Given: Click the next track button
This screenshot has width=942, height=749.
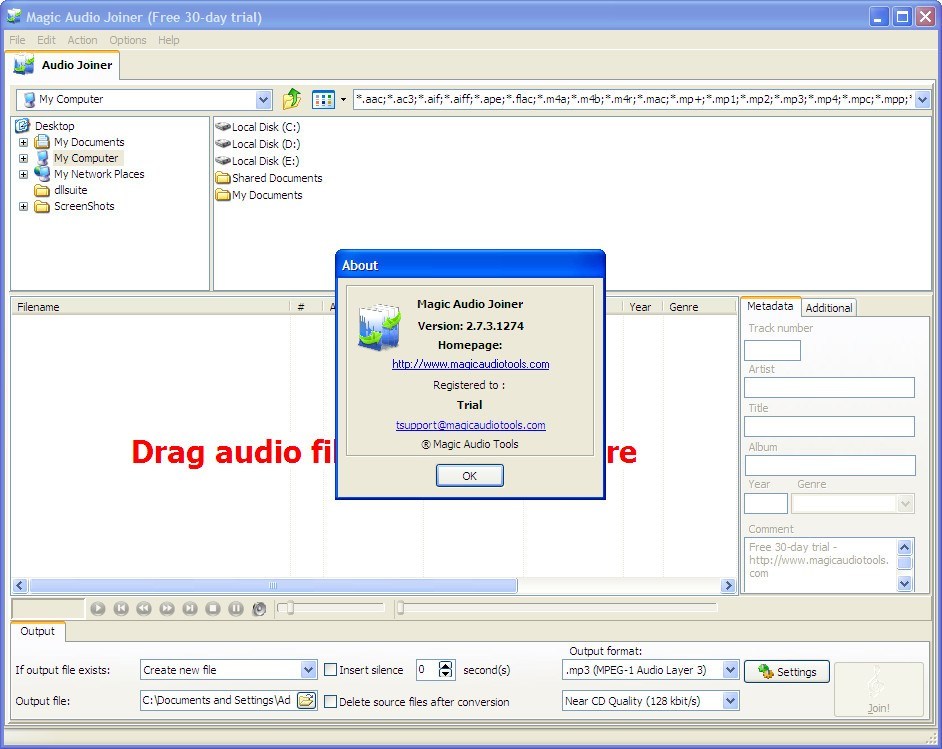Looking at the screenshot, I should click(190, 608).
